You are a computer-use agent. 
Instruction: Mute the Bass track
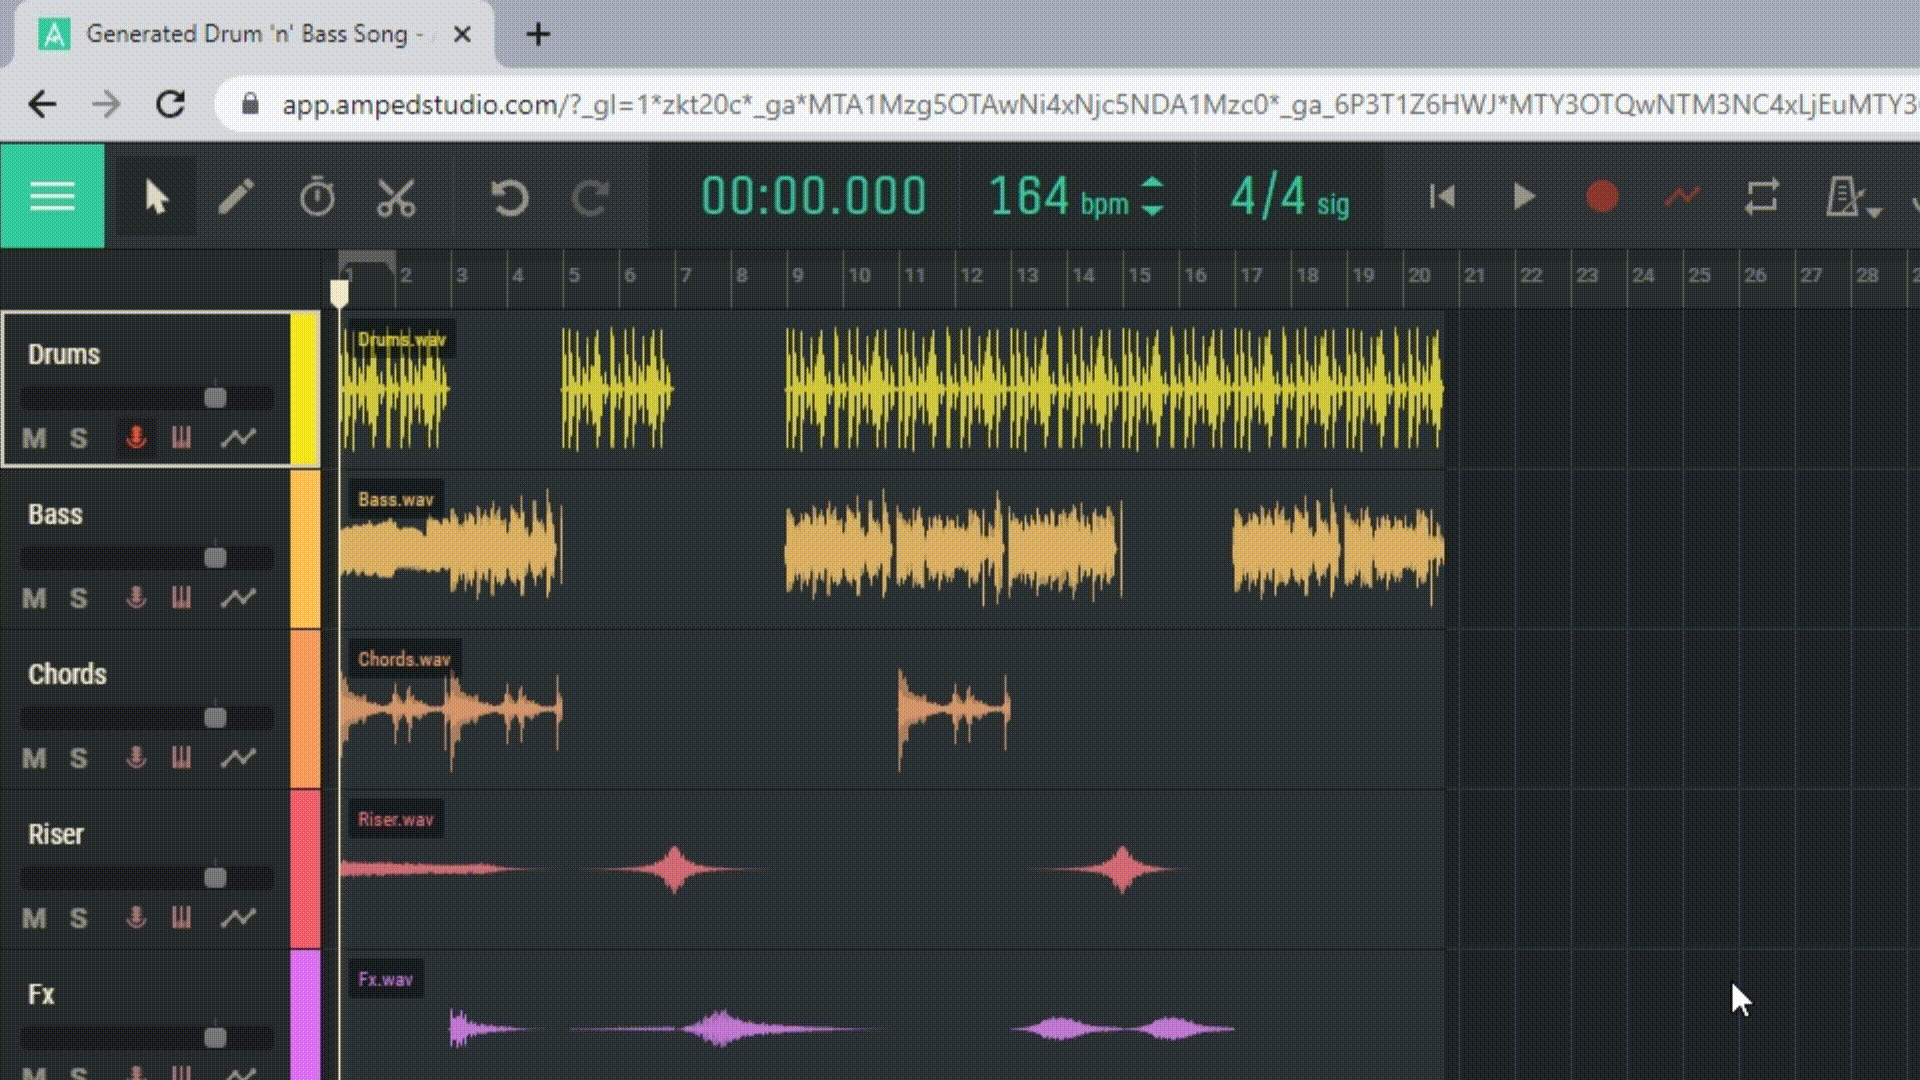[x=34, y=598]
